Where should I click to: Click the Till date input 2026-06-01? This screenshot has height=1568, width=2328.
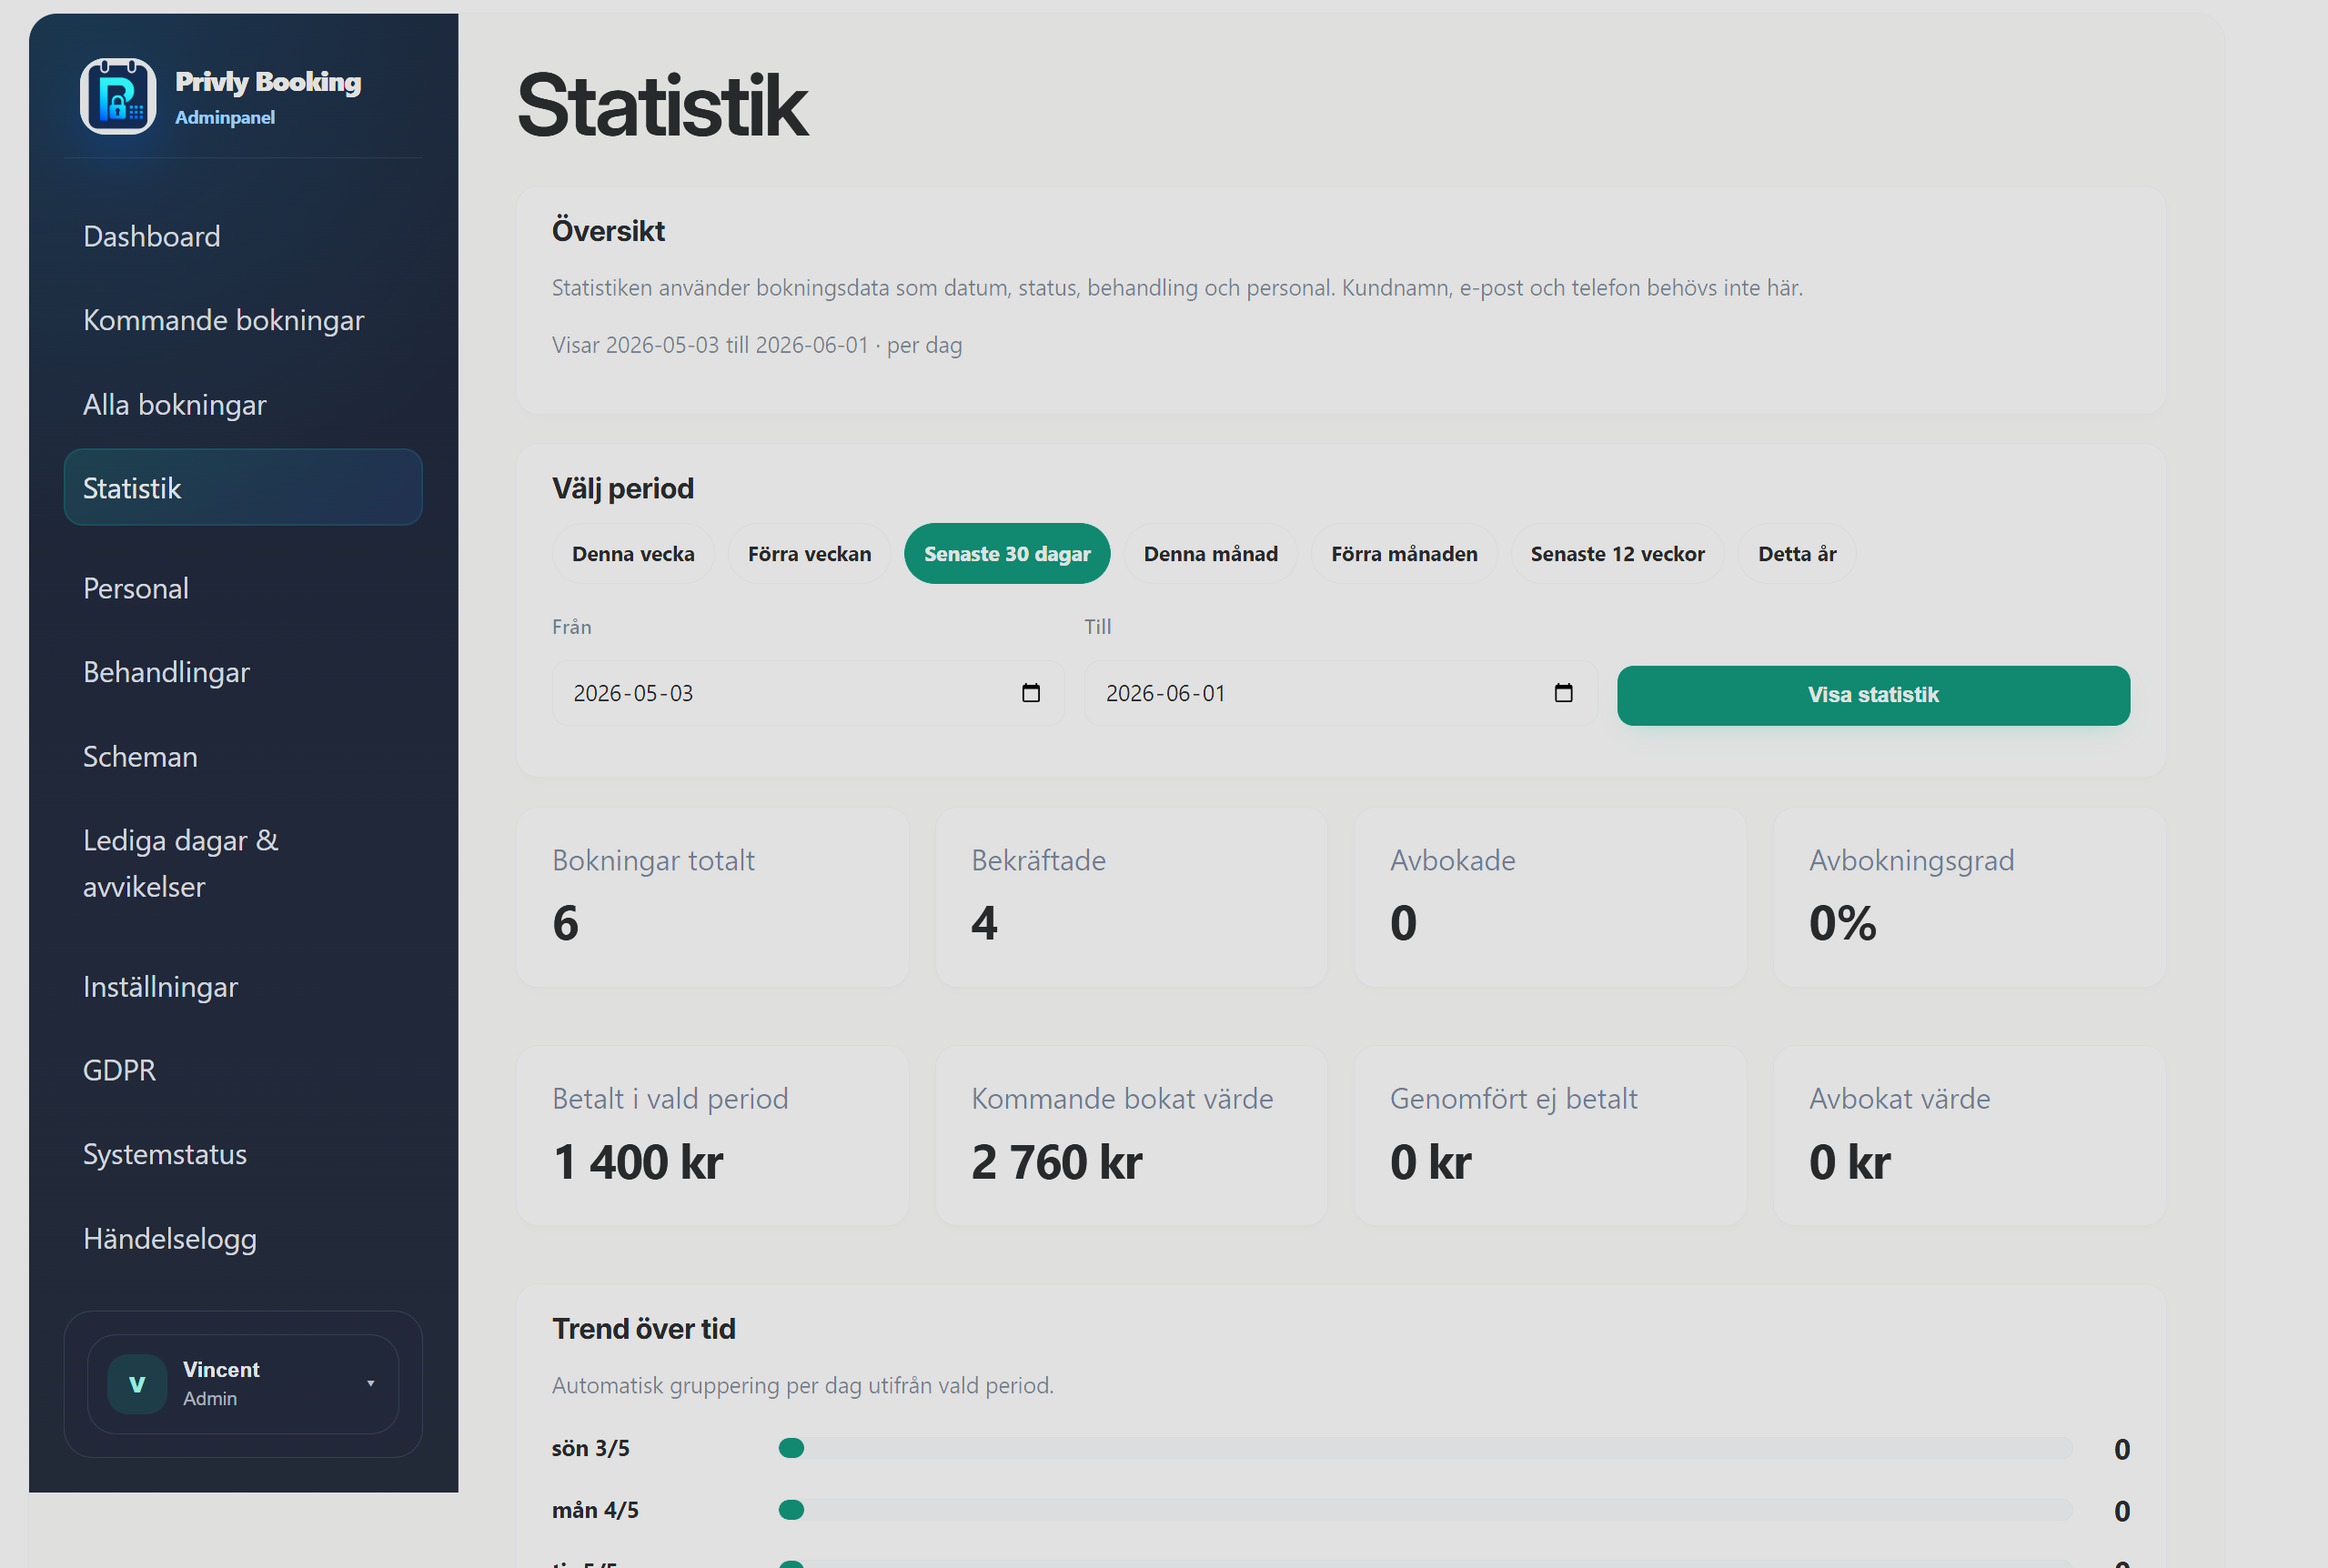(1341, 693)
